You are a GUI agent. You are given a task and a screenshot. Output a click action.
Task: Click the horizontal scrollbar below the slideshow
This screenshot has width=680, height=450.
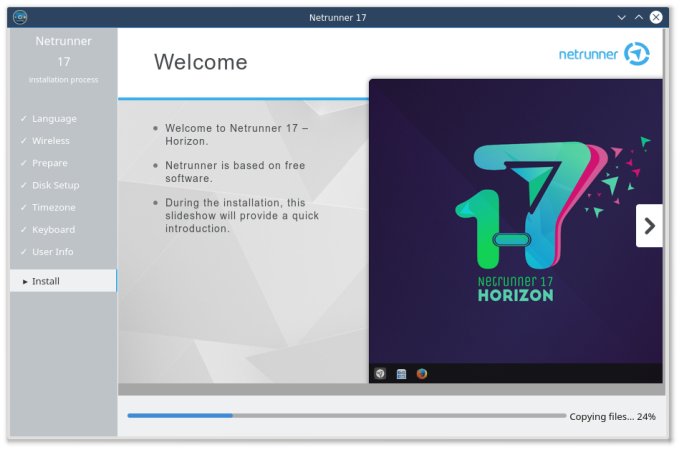pos(391,389)
